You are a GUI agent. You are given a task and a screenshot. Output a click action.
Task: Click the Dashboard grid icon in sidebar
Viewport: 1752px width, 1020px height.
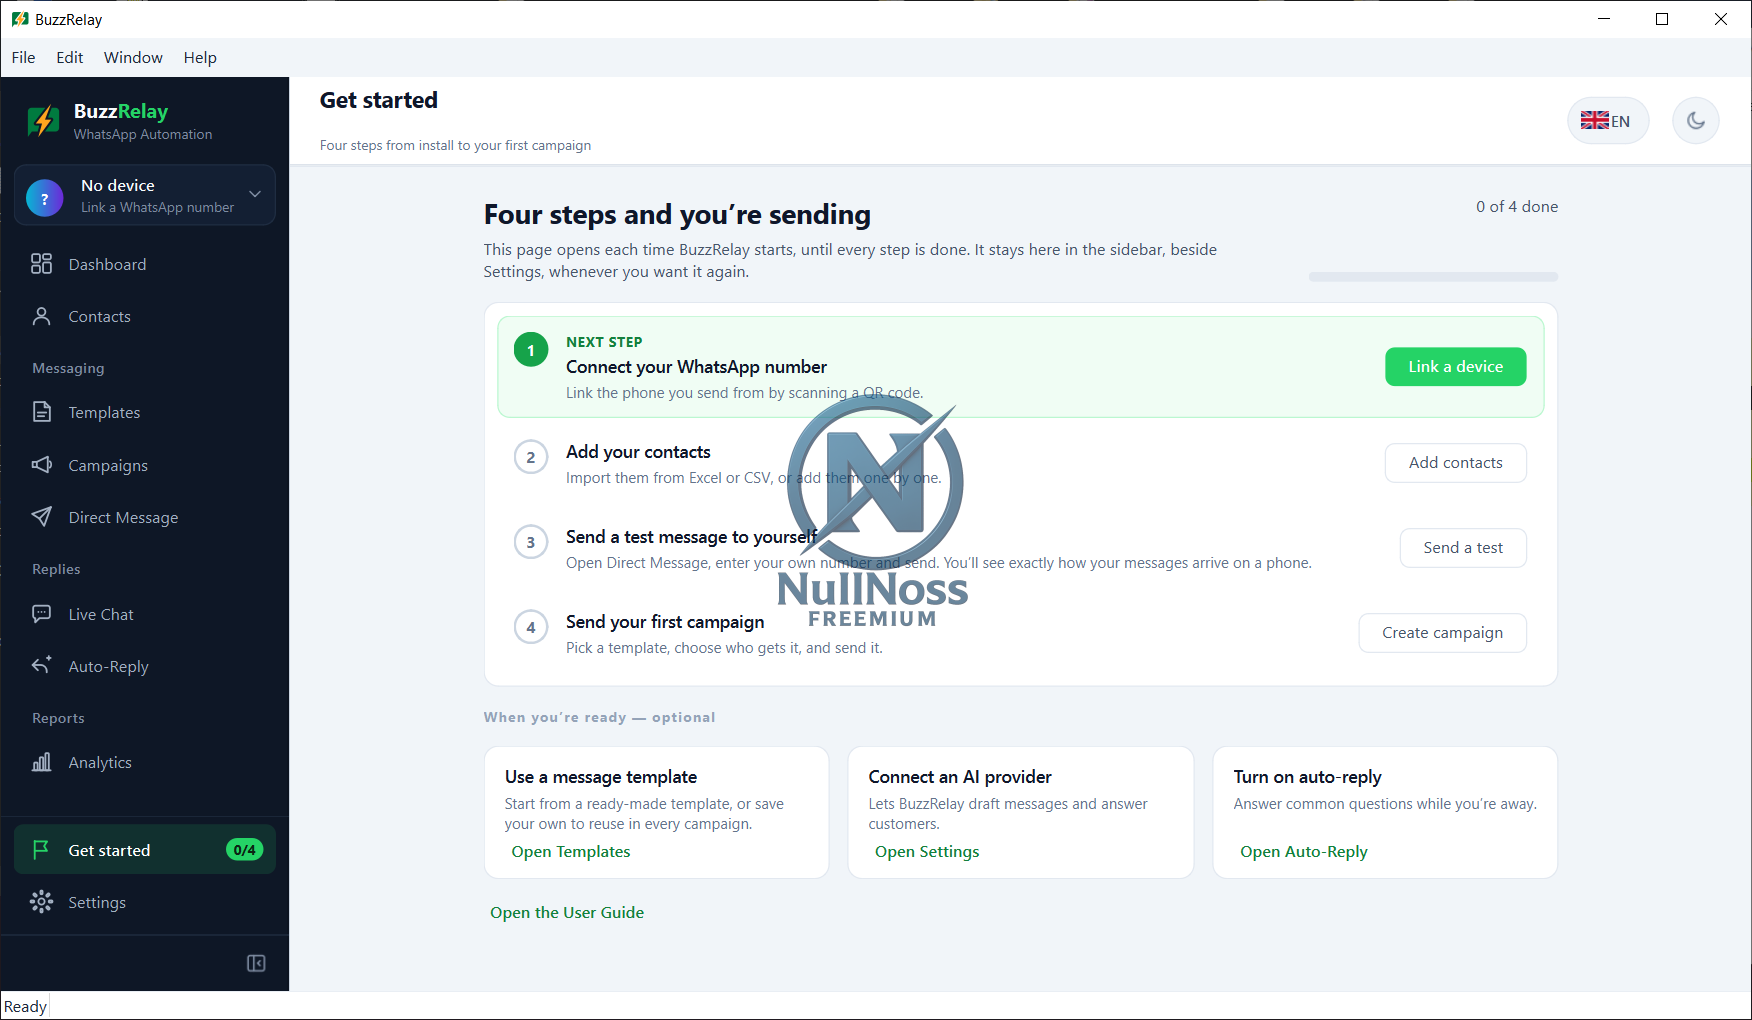coord(41,264)
